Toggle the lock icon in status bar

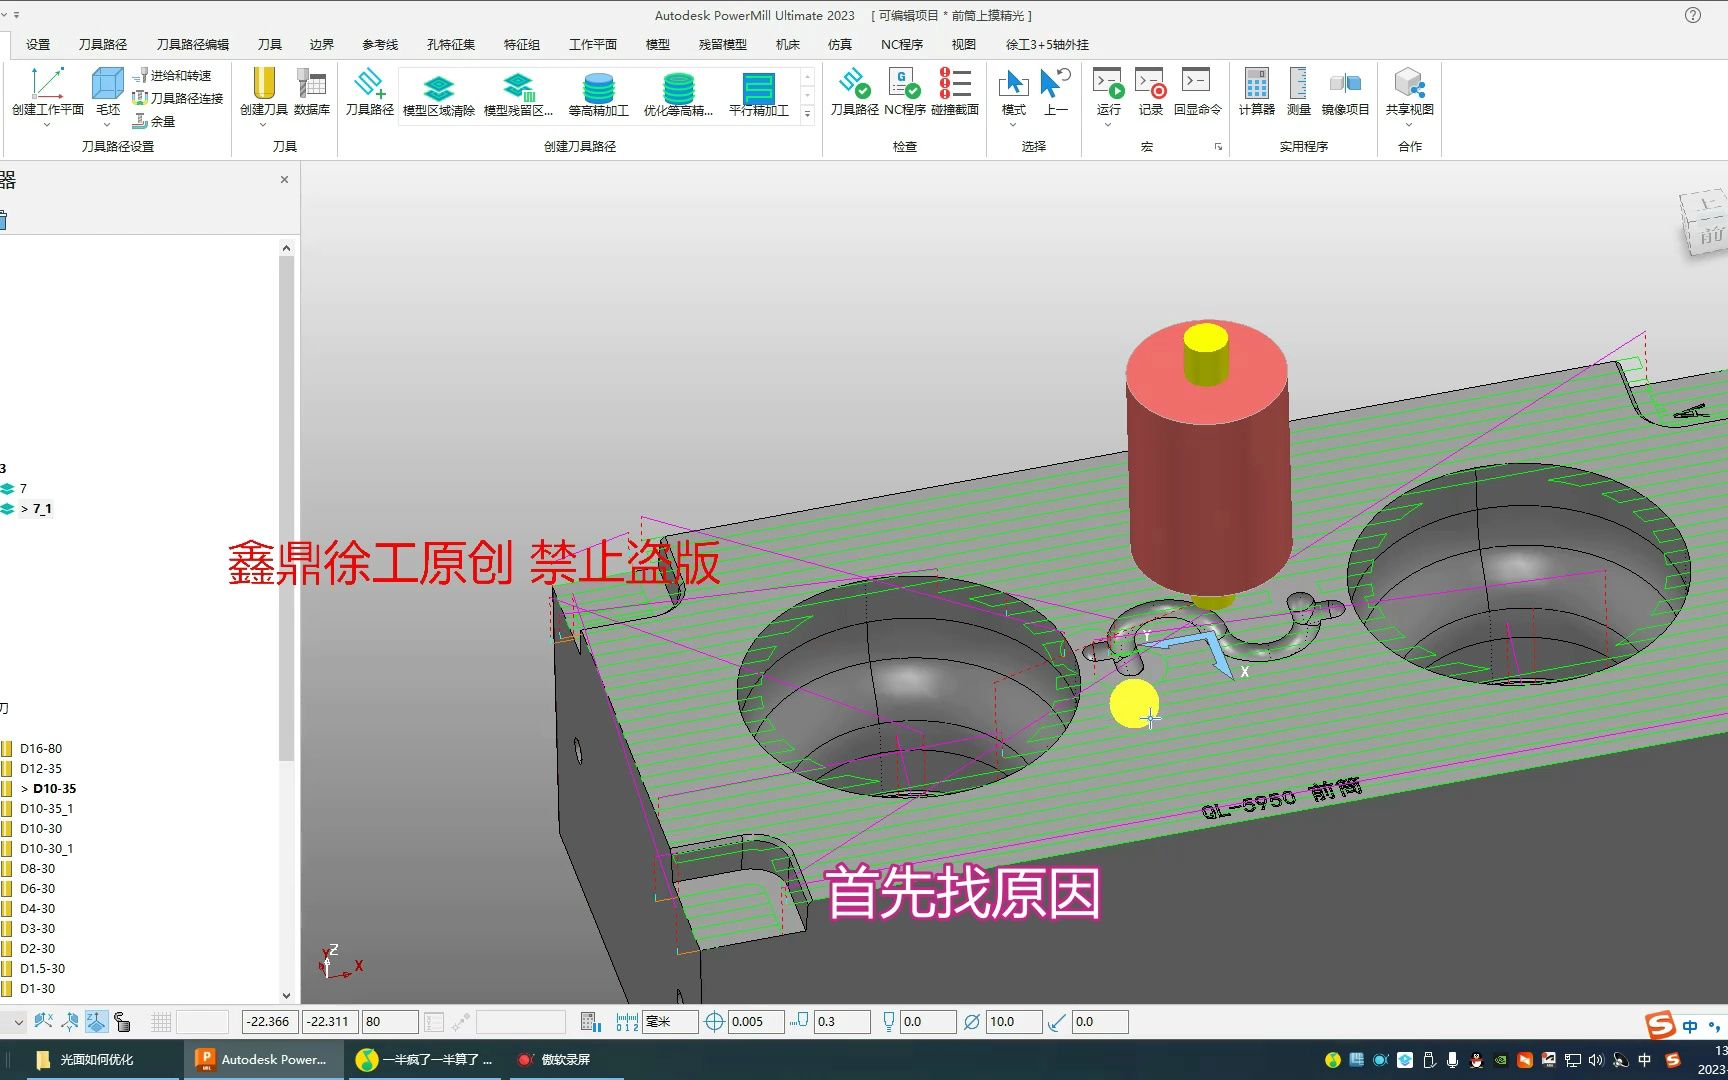click(122, 1022)
